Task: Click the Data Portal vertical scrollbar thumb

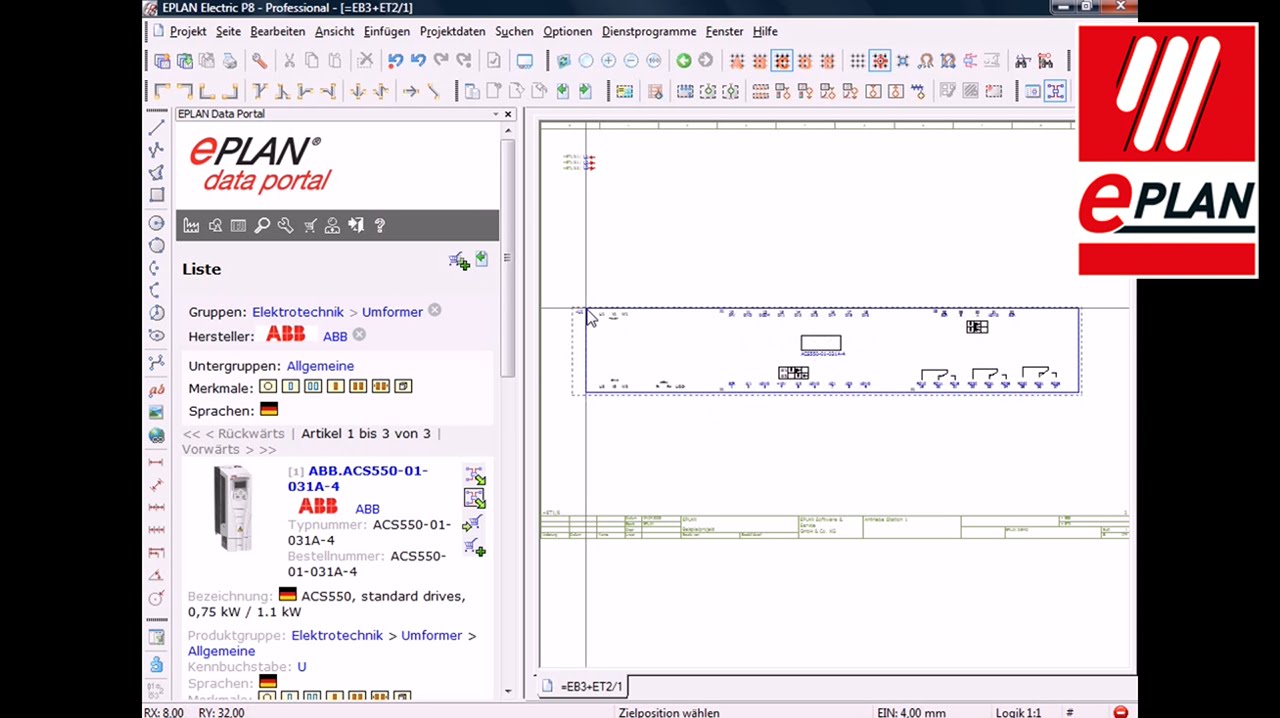Action: [507, 258]
